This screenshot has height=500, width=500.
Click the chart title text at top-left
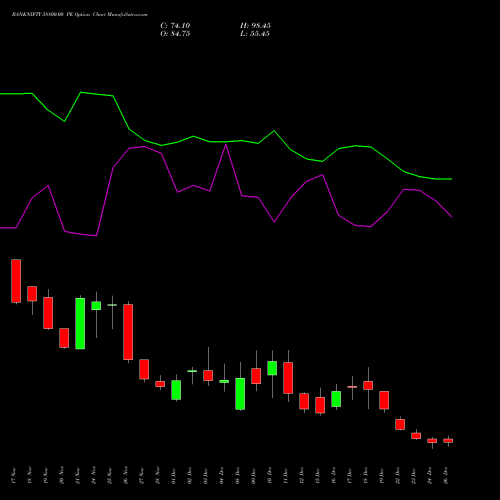point(79,15)
